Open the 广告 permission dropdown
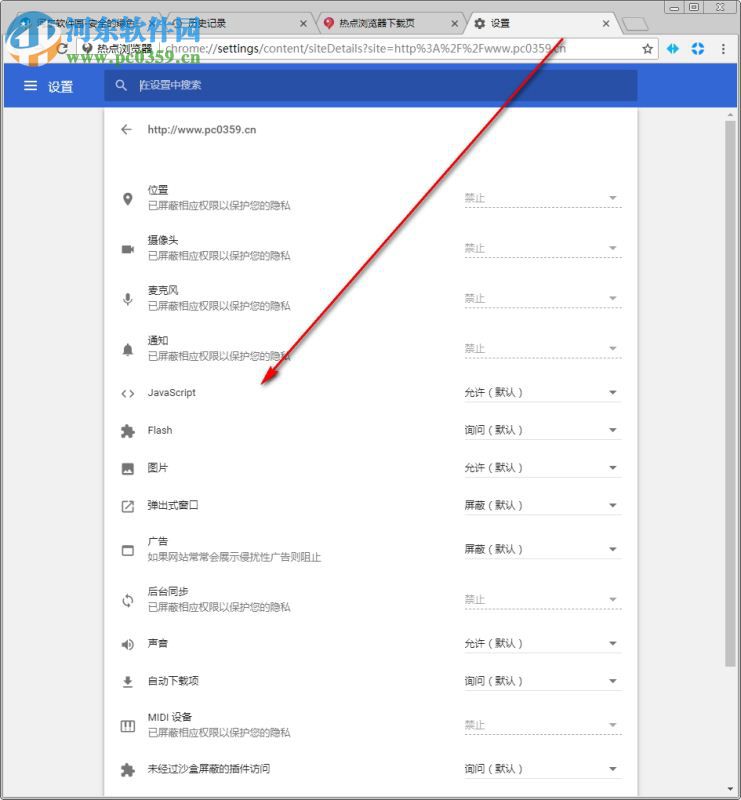This screenshot has width=741, height=800. point(542,549)
